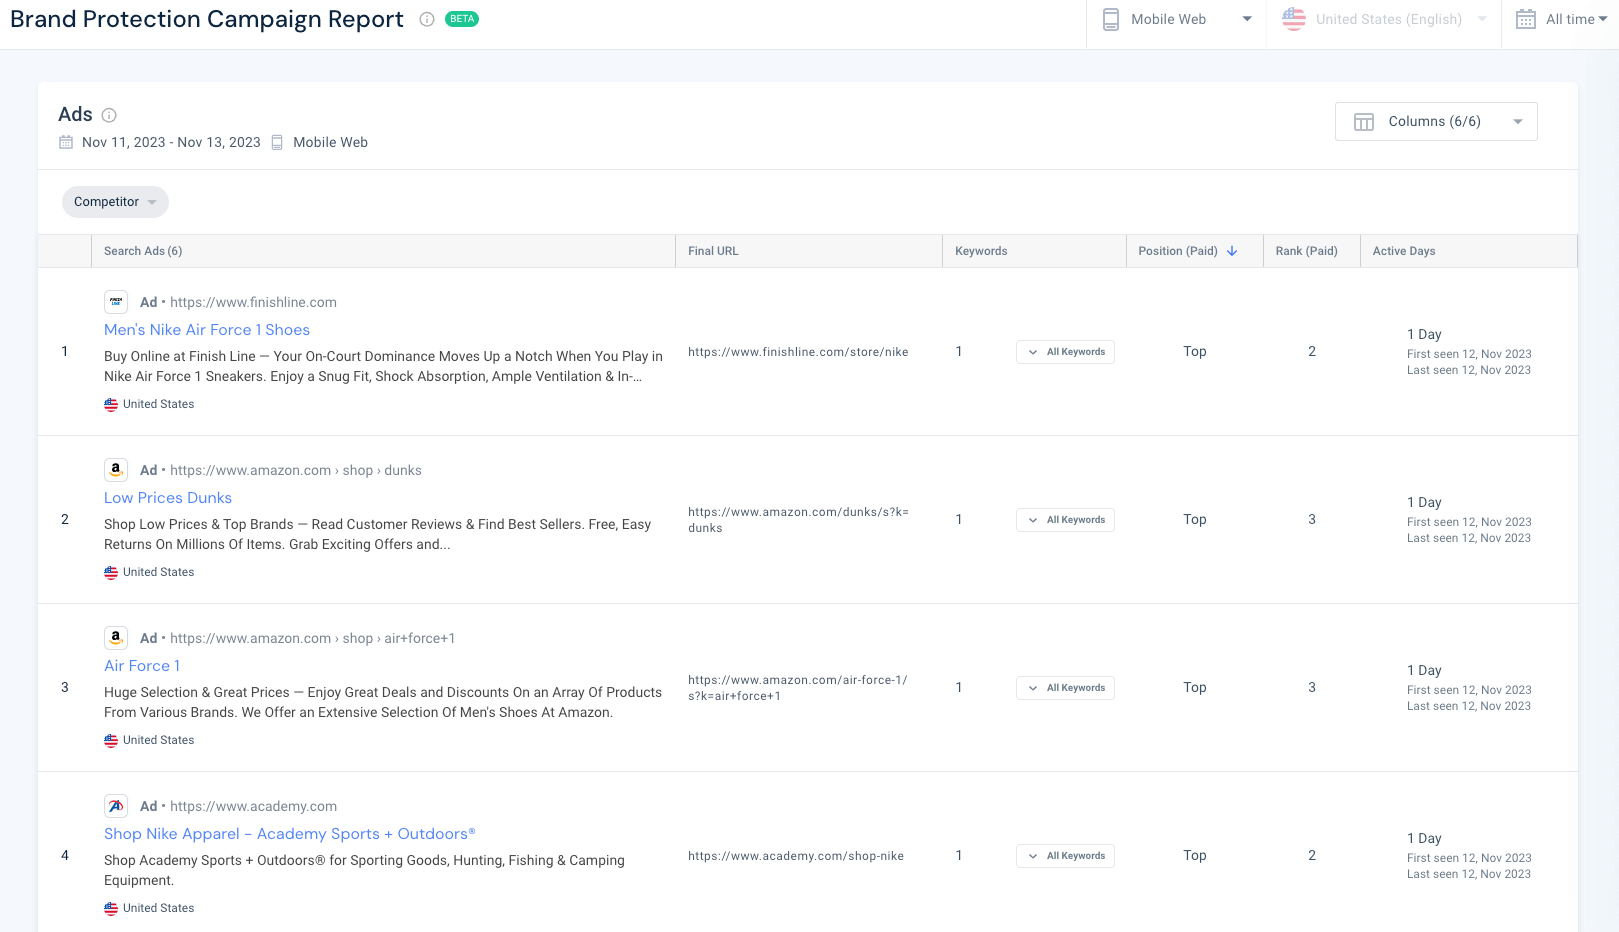Expand All Keywords for the Finish Line ad
Viewport: 1619px width, 932px height.
click(1065, 352)
